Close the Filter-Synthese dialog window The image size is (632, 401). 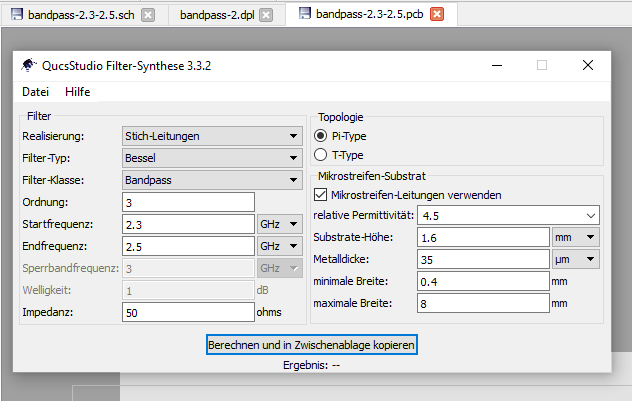pos(588,65)
